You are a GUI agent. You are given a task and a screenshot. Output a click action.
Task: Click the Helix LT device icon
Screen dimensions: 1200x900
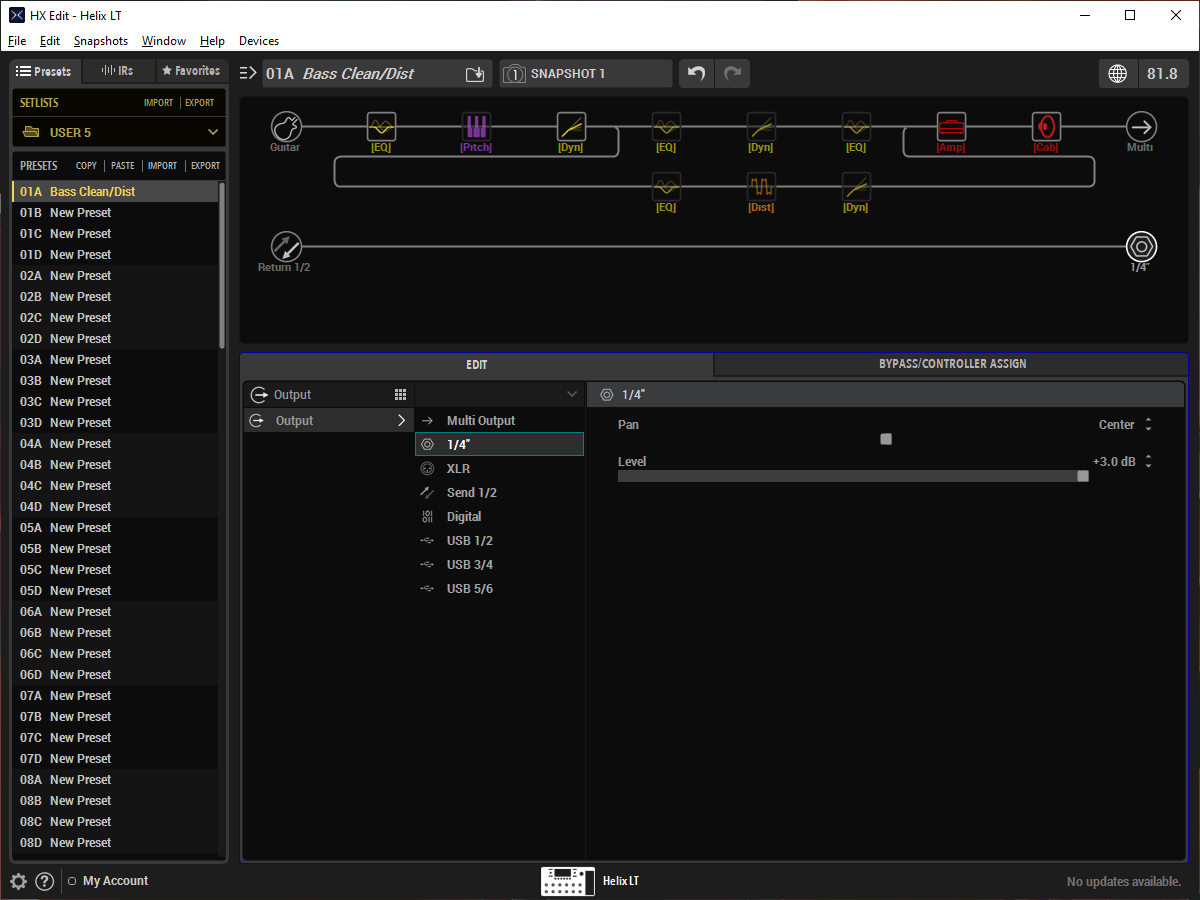coord(568,881)
